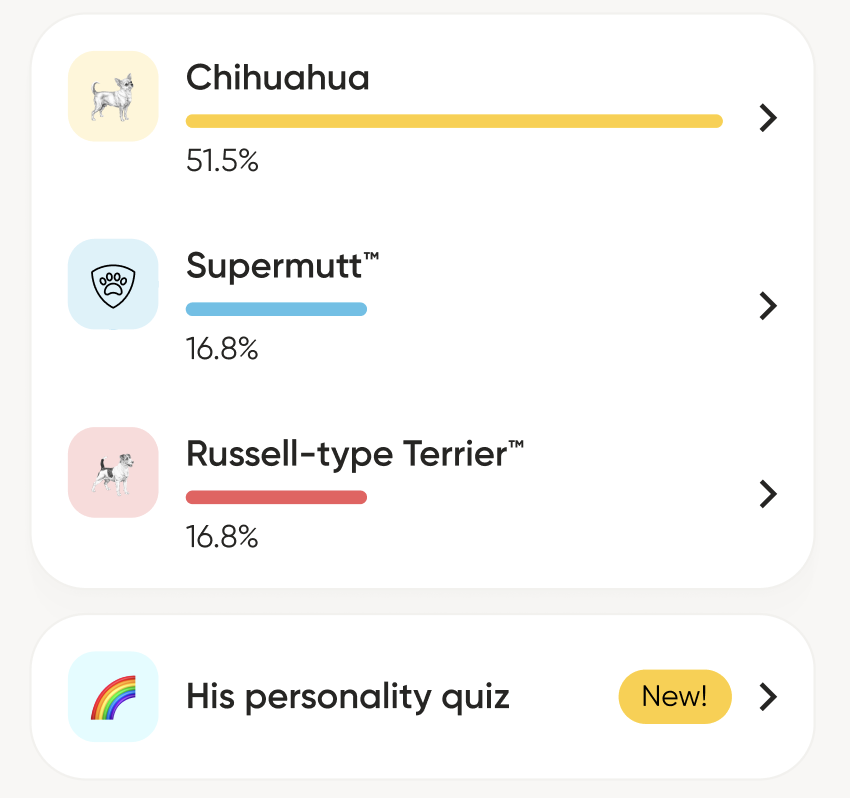This screenshot has height=798, width=850.
Task: Click the 51.5% percentage label
Action: point(221,161)
